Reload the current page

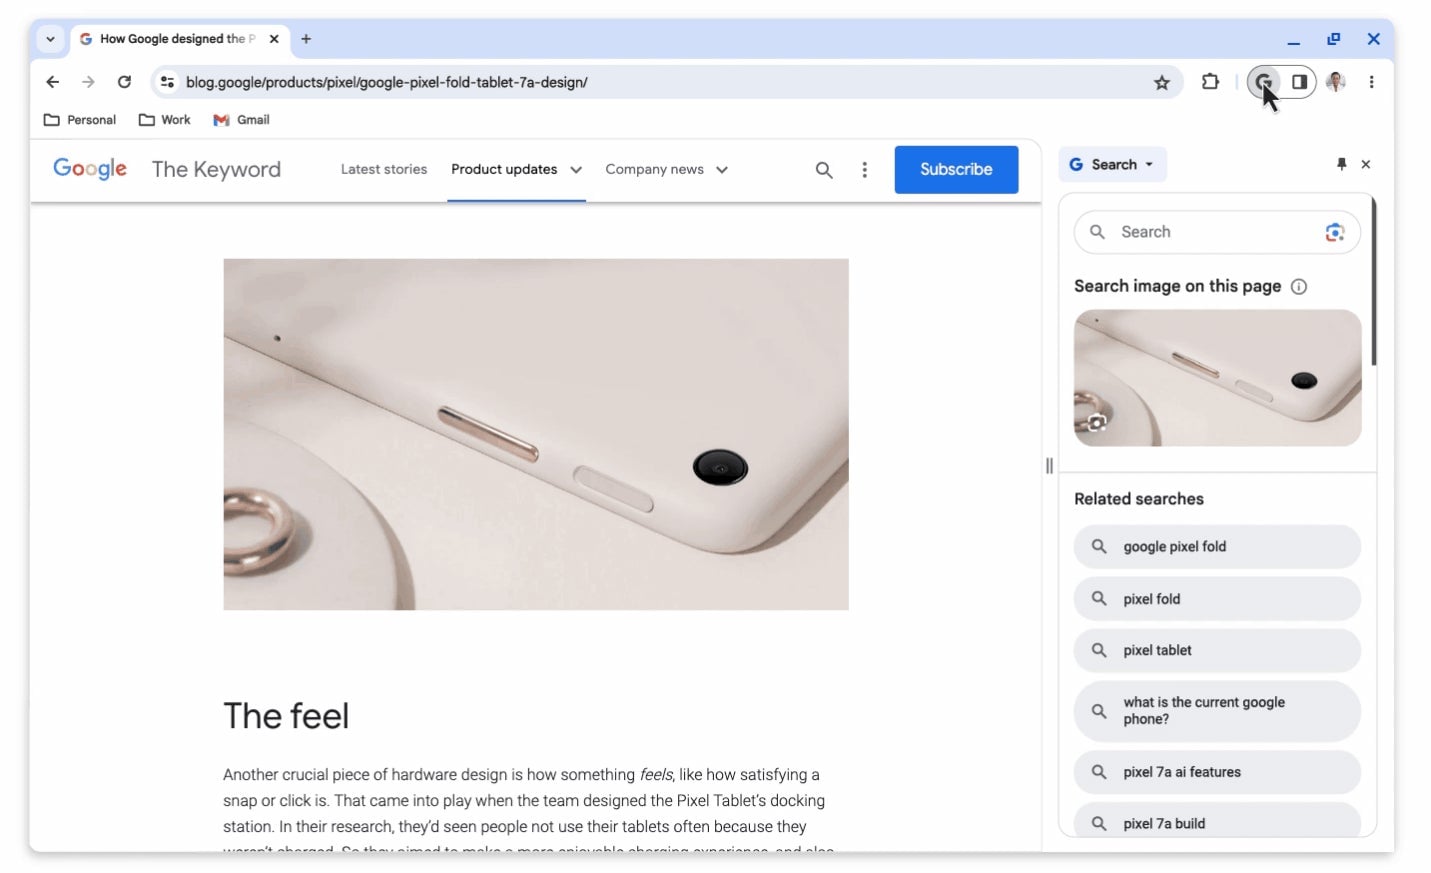pyautogui.click(x=124, y=82)
